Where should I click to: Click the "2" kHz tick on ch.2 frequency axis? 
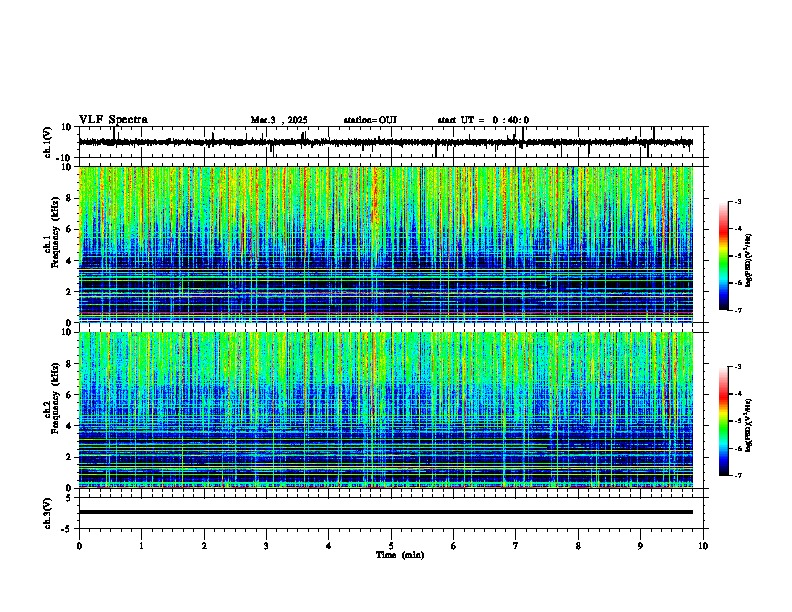[x=70, y=457]
